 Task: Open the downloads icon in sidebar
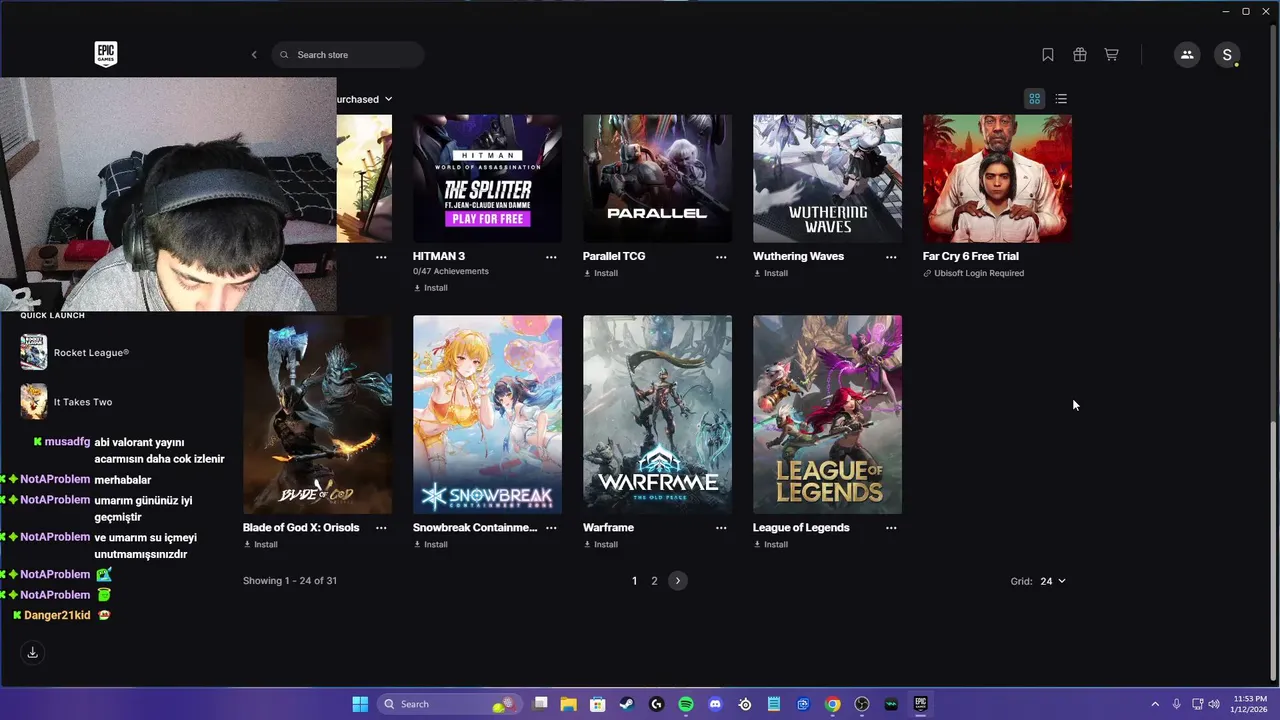pyautogui.click(x=32, y=652)
